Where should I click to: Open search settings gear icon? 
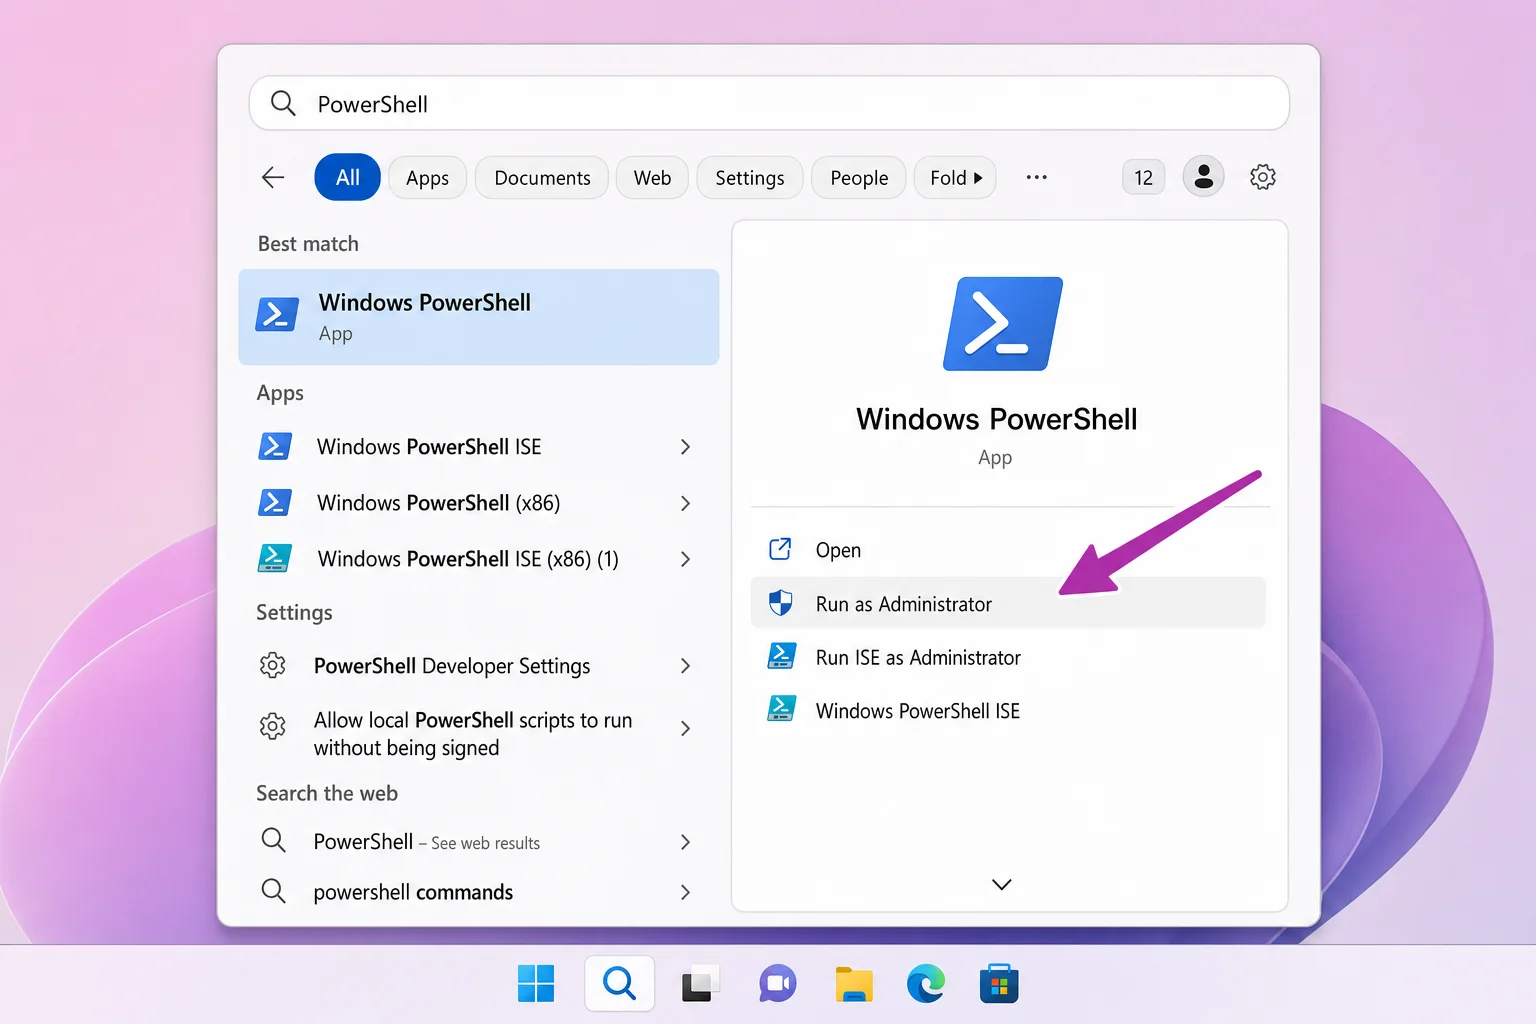(1263, 177)
